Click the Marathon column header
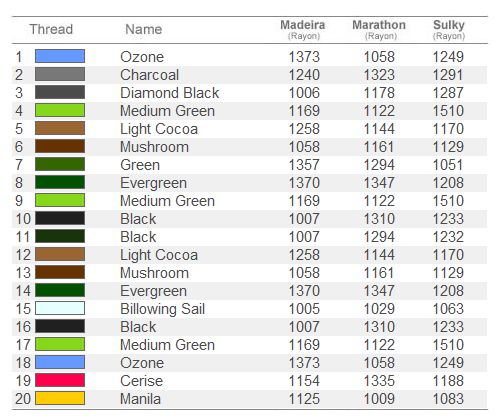Screen dimensions: 500x420 pyautogui.click(x=379, y=29)
